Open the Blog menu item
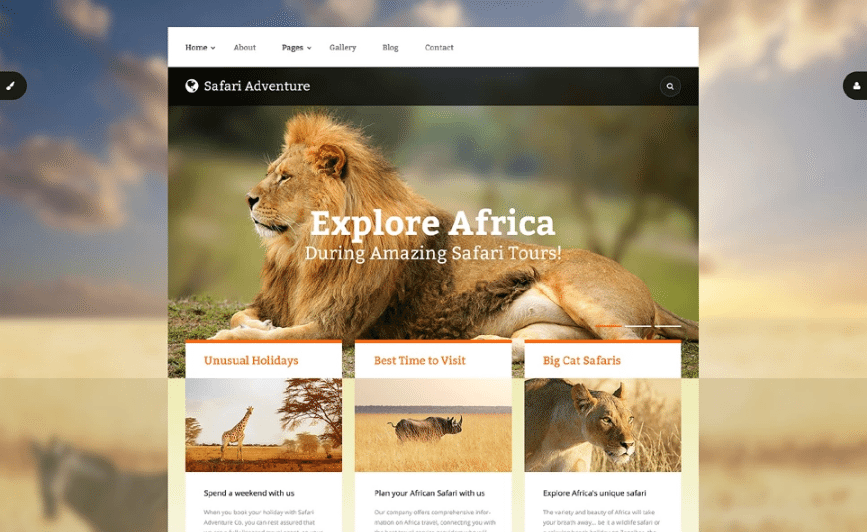The image size is (867, 532). [x=390, y=48]
